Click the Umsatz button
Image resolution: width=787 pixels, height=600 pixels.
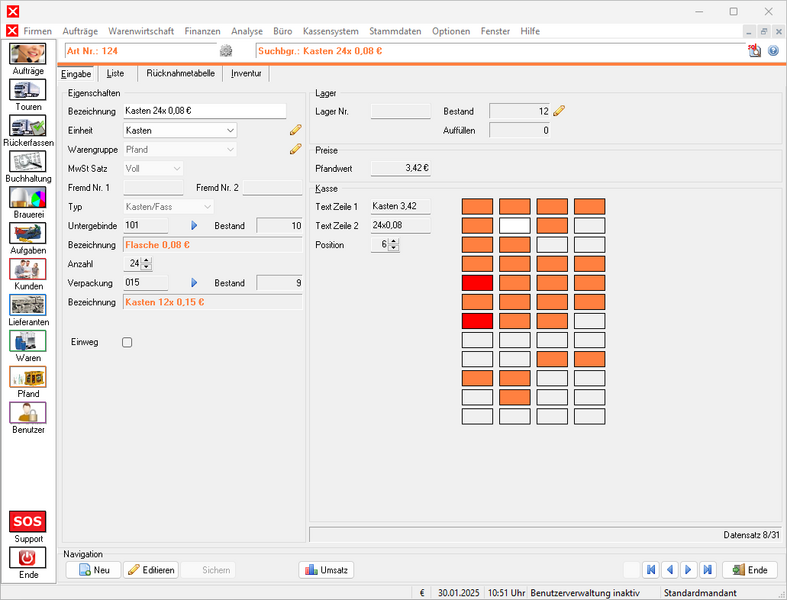pyautogui.click(x=326, y=570)
